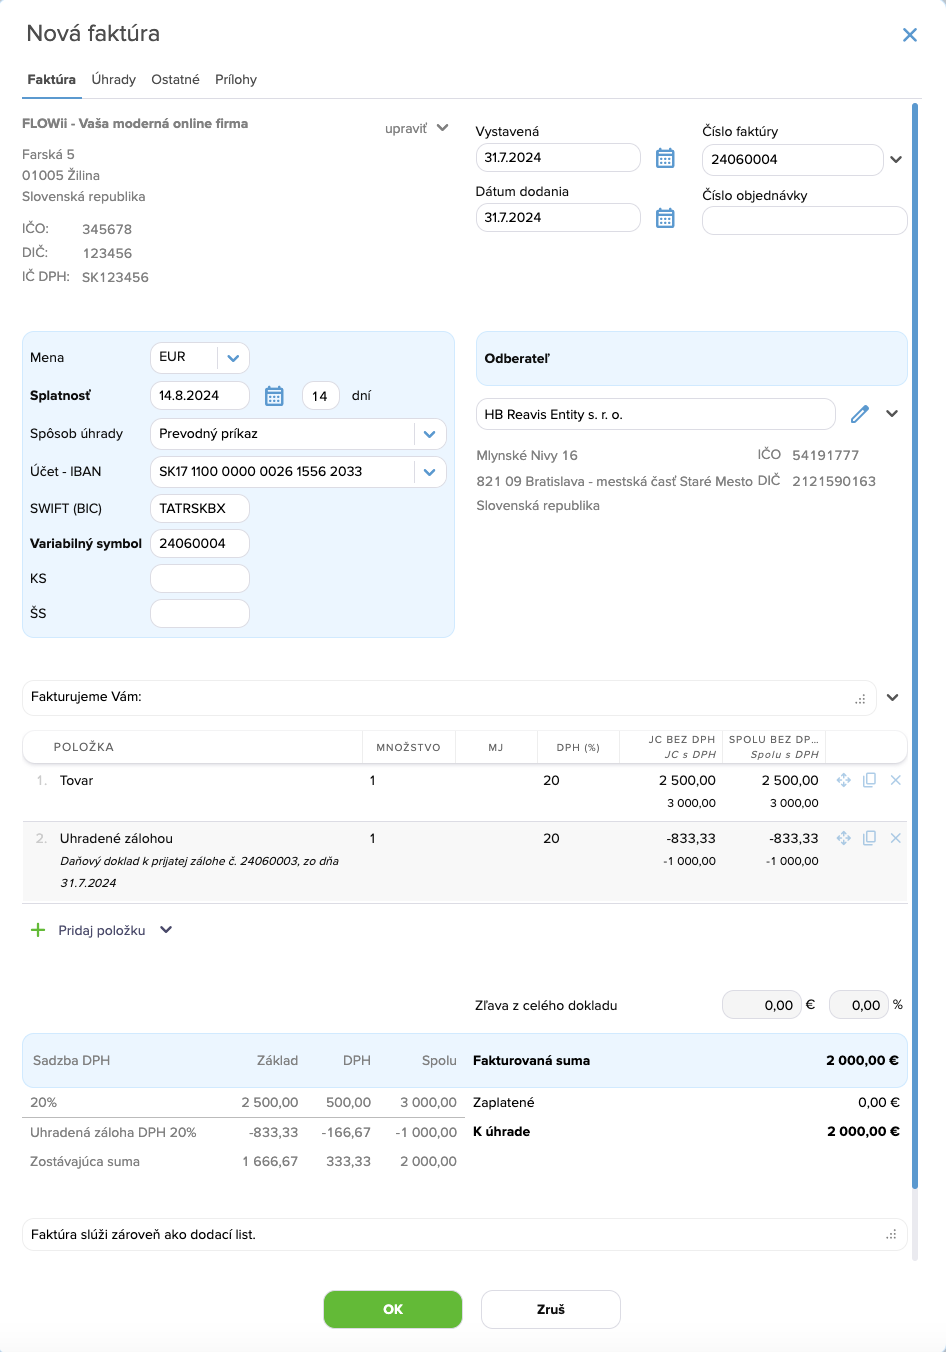Delete the Uhradené zálohou row
946x1352 pixels.
pos(895,838)
